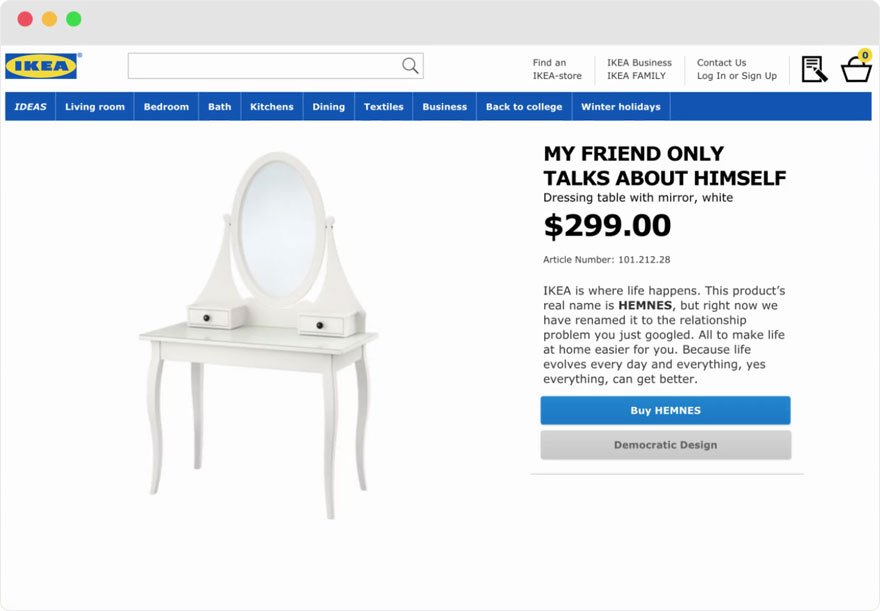Image resolution: width=880 pixels, height=611 pixels.
Task: Open the IKEA FAMILY link
Action: pyautogui.click(x=636, y=76)
